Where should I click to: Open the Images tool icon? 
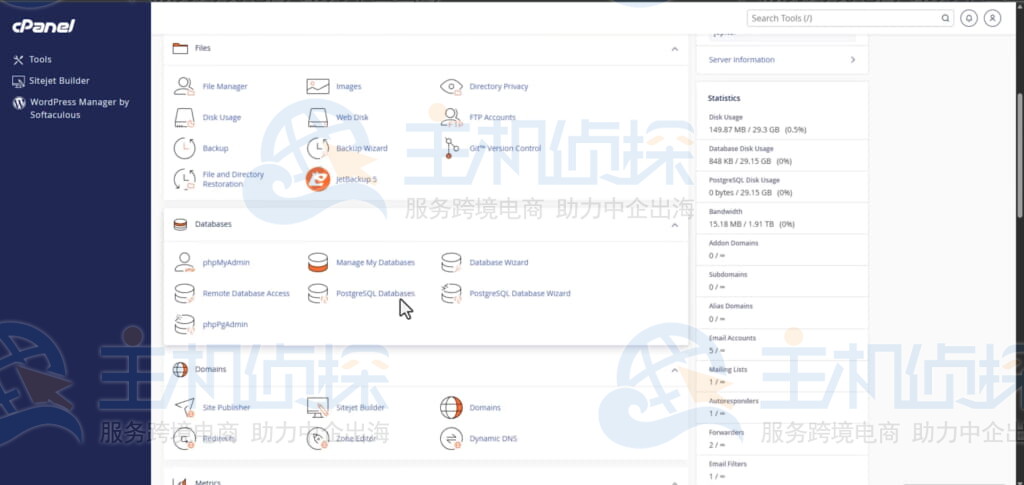[318, 86]
